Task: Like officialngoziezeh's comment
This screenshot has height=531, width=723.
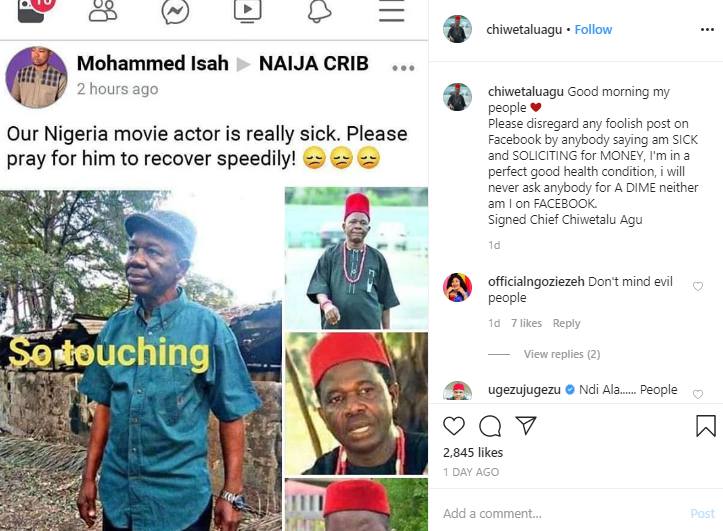Action: 697,287
